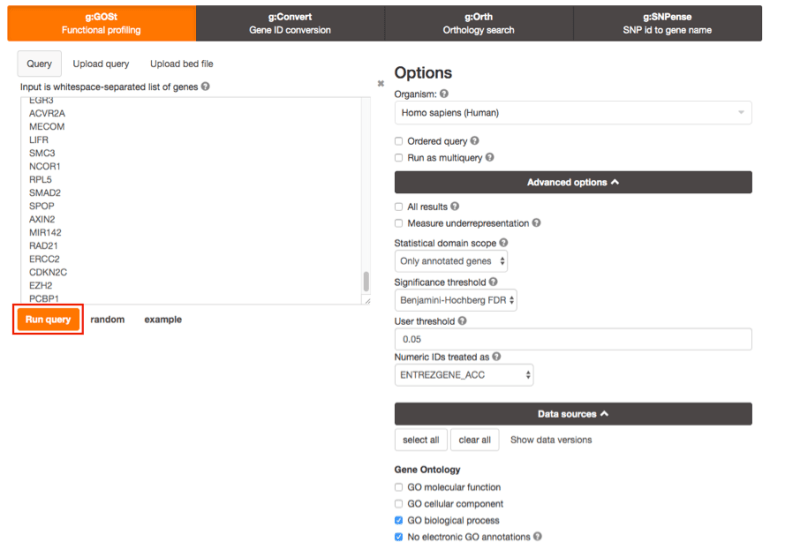Show help for Run as multiquery
Image resolution: width=800 pixels, height=550 pixels.
coord(490,157)
